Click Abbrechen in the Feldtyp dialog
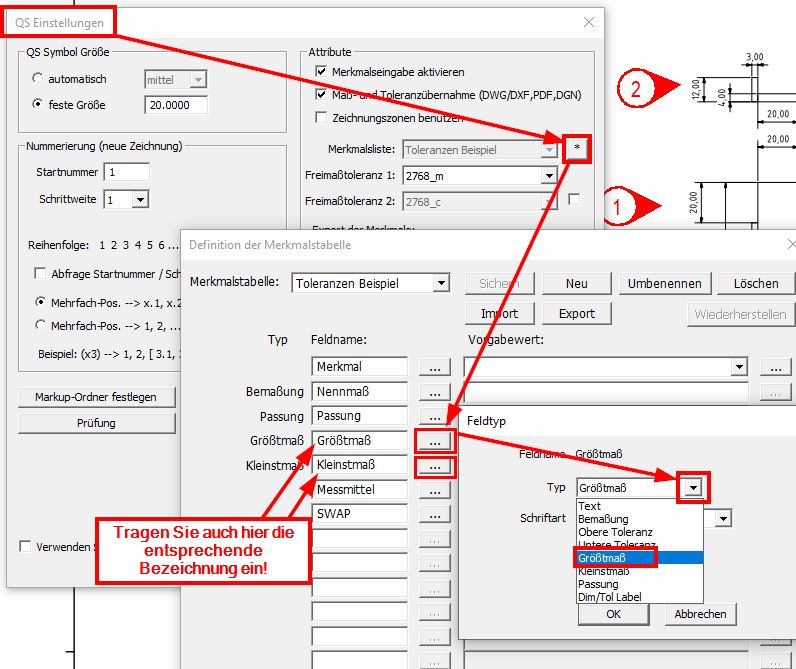The image size is (796, 669). click(701, 614)
